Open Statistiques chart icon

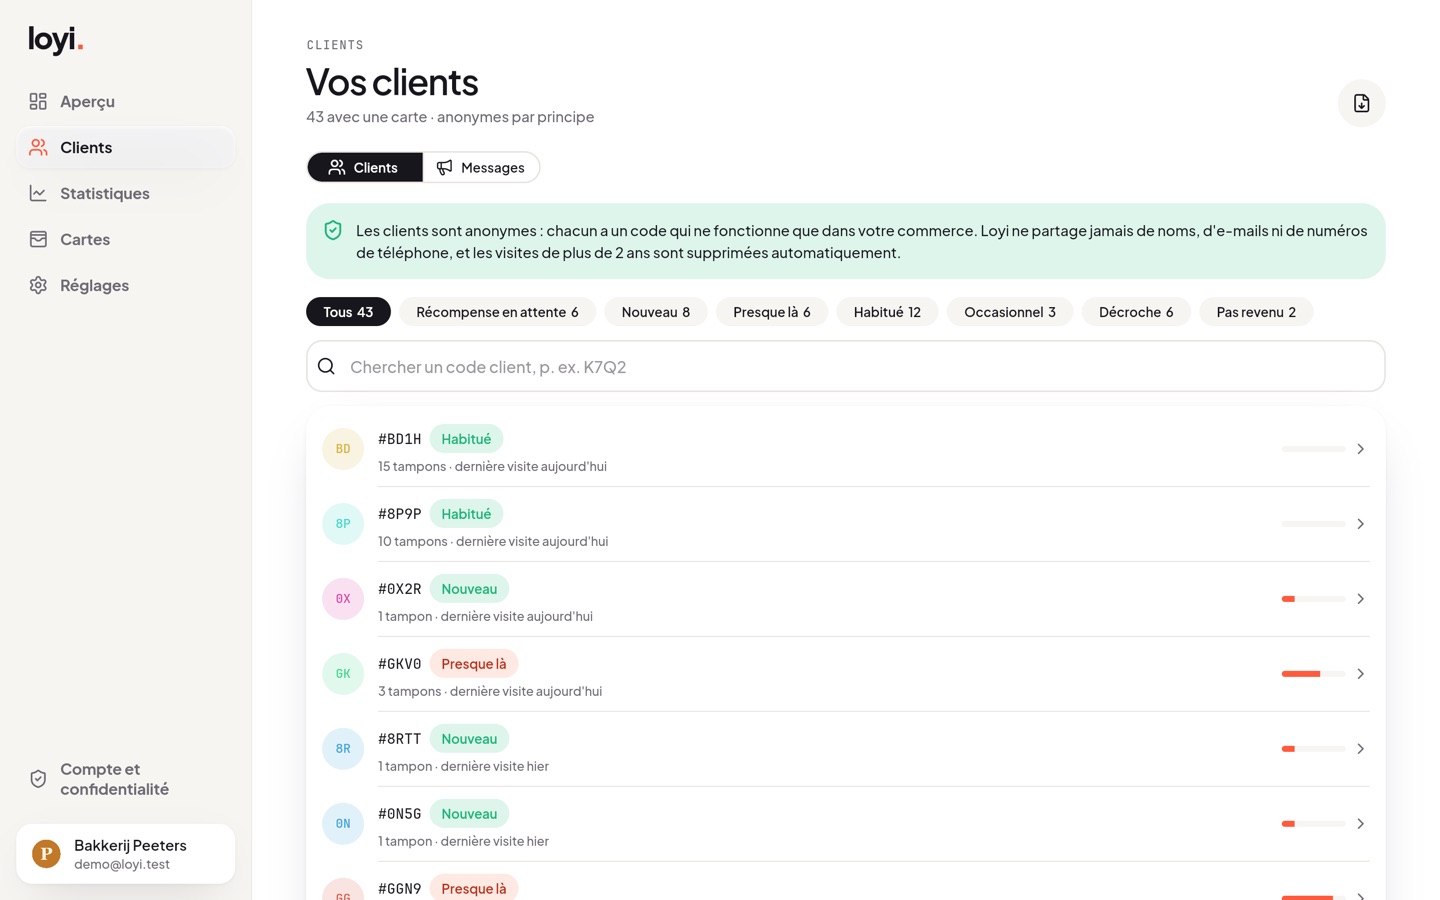tap(38, 193)
